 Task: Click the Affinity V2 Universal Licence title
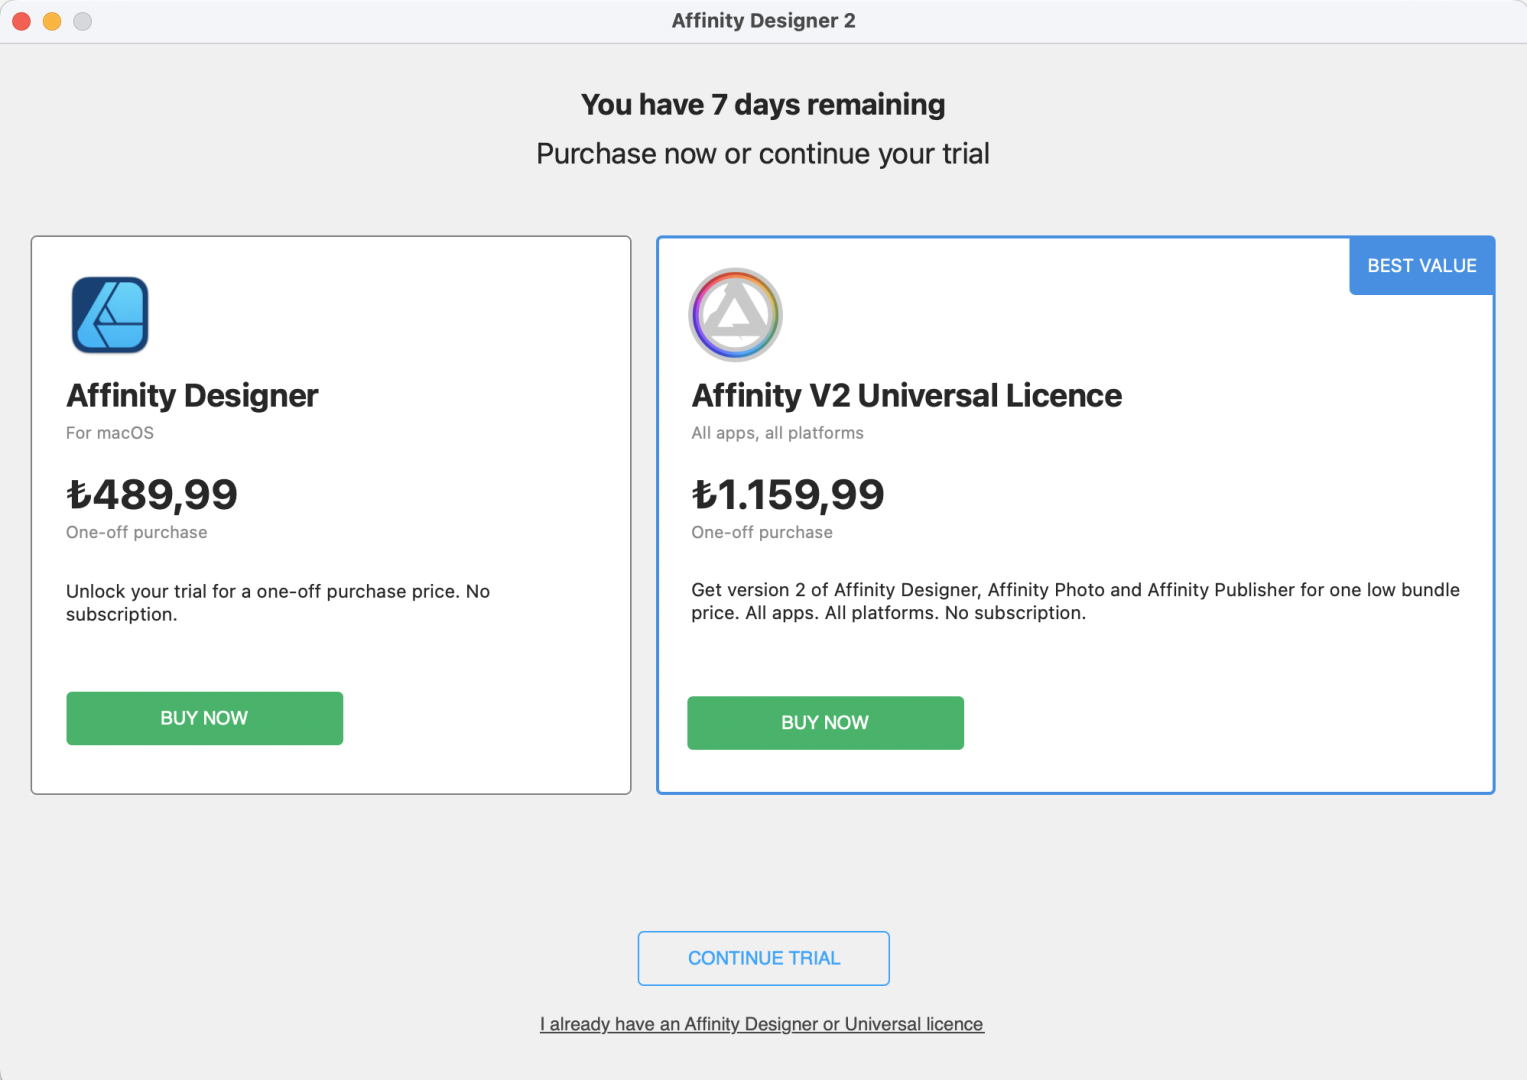tap(906, 395)
